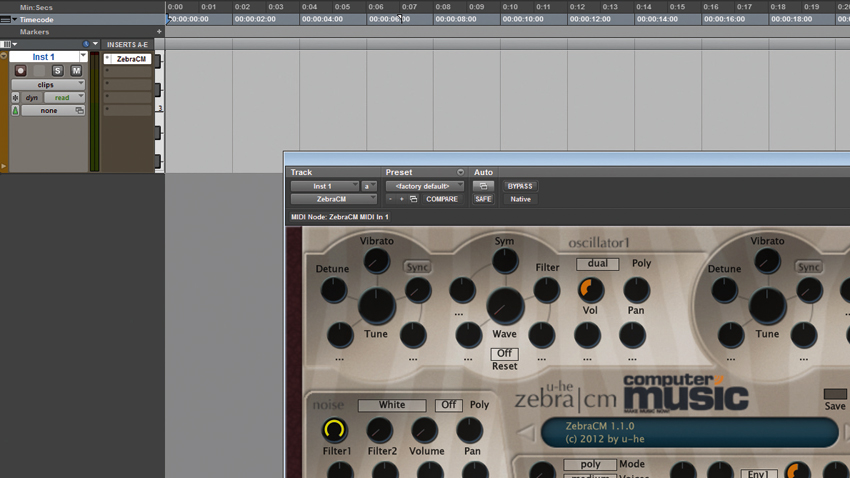Open the read automation mode selector

pos(65,98)
